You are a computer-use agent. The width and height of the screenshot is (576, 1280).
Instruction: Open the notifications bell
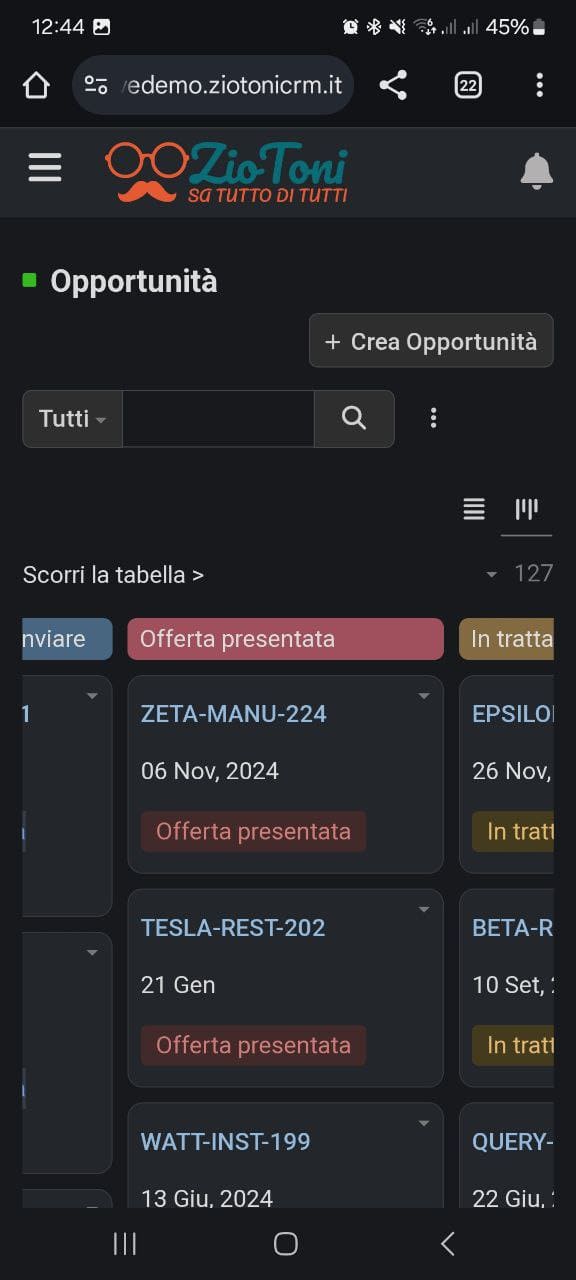[537, 171]
